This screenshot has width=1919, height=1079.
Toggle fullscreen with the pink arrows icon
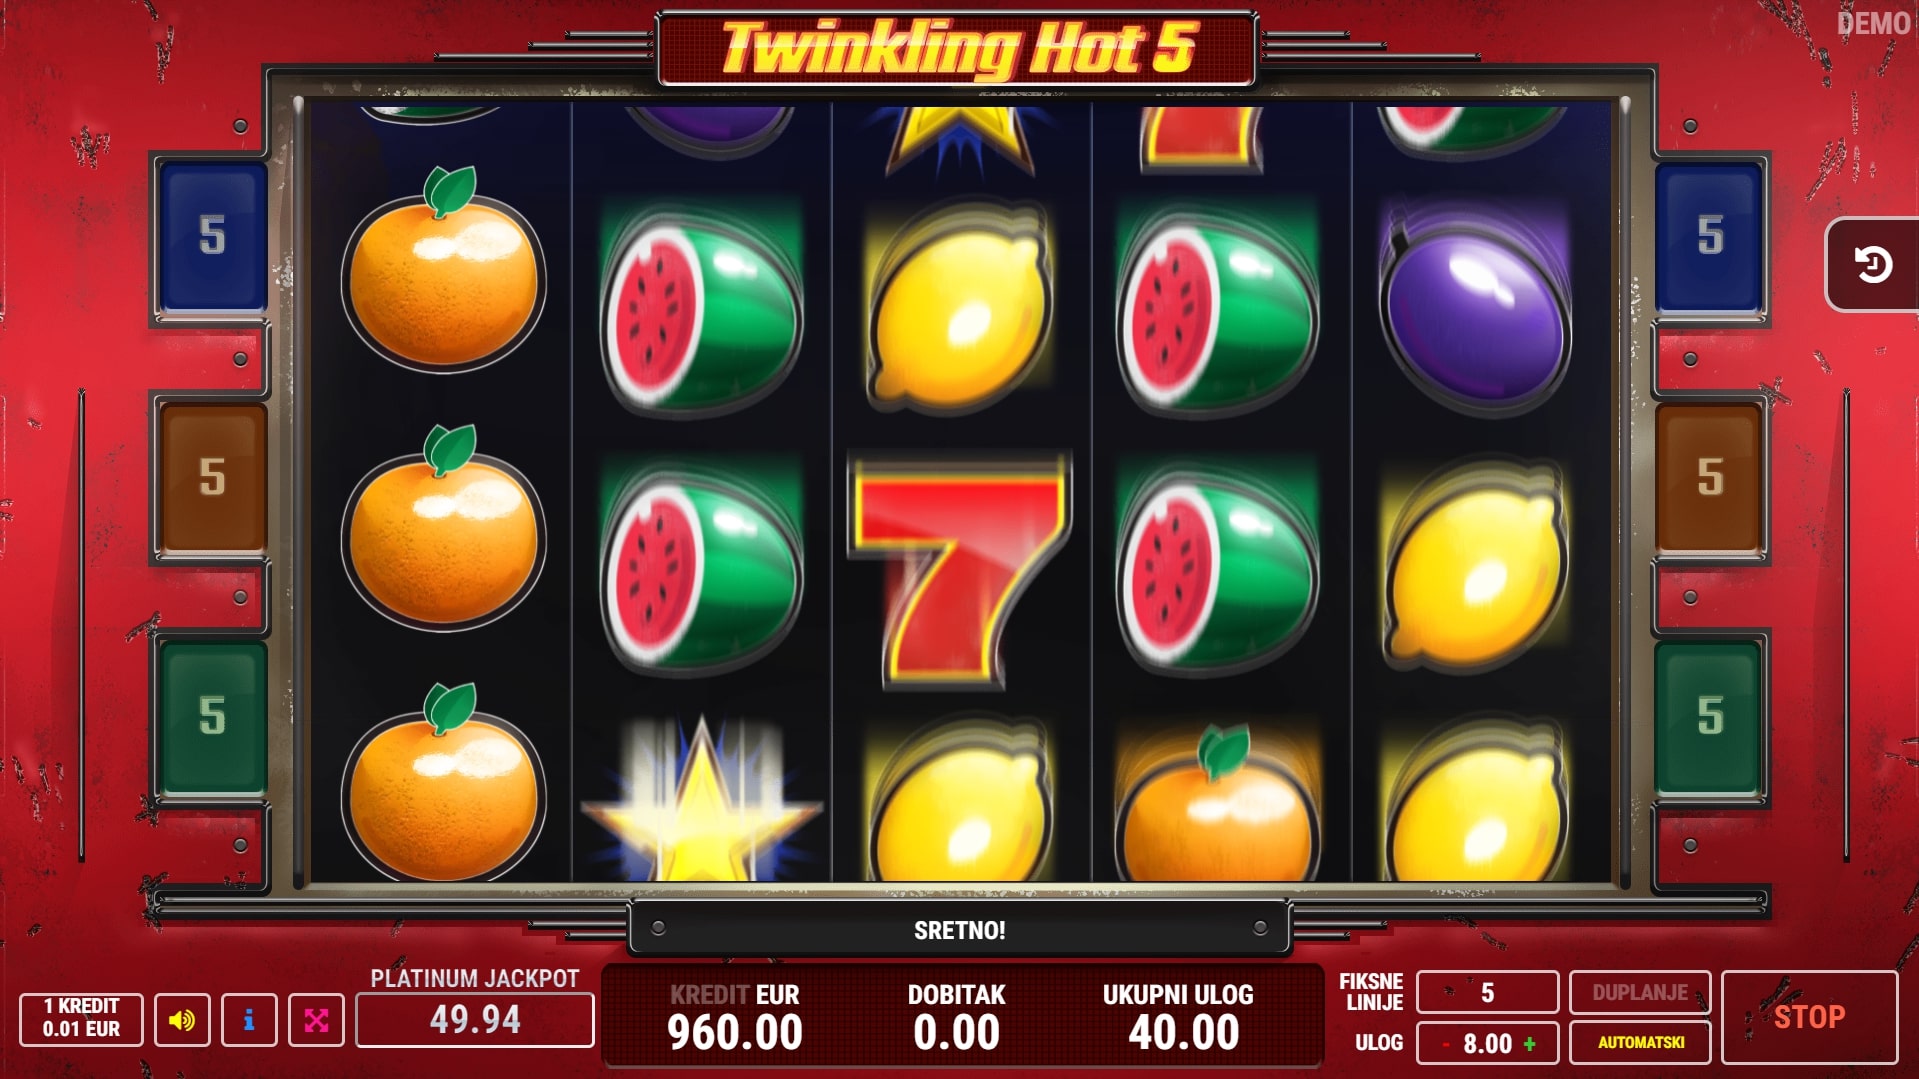pyautogui.click(x=316, y=1020)
